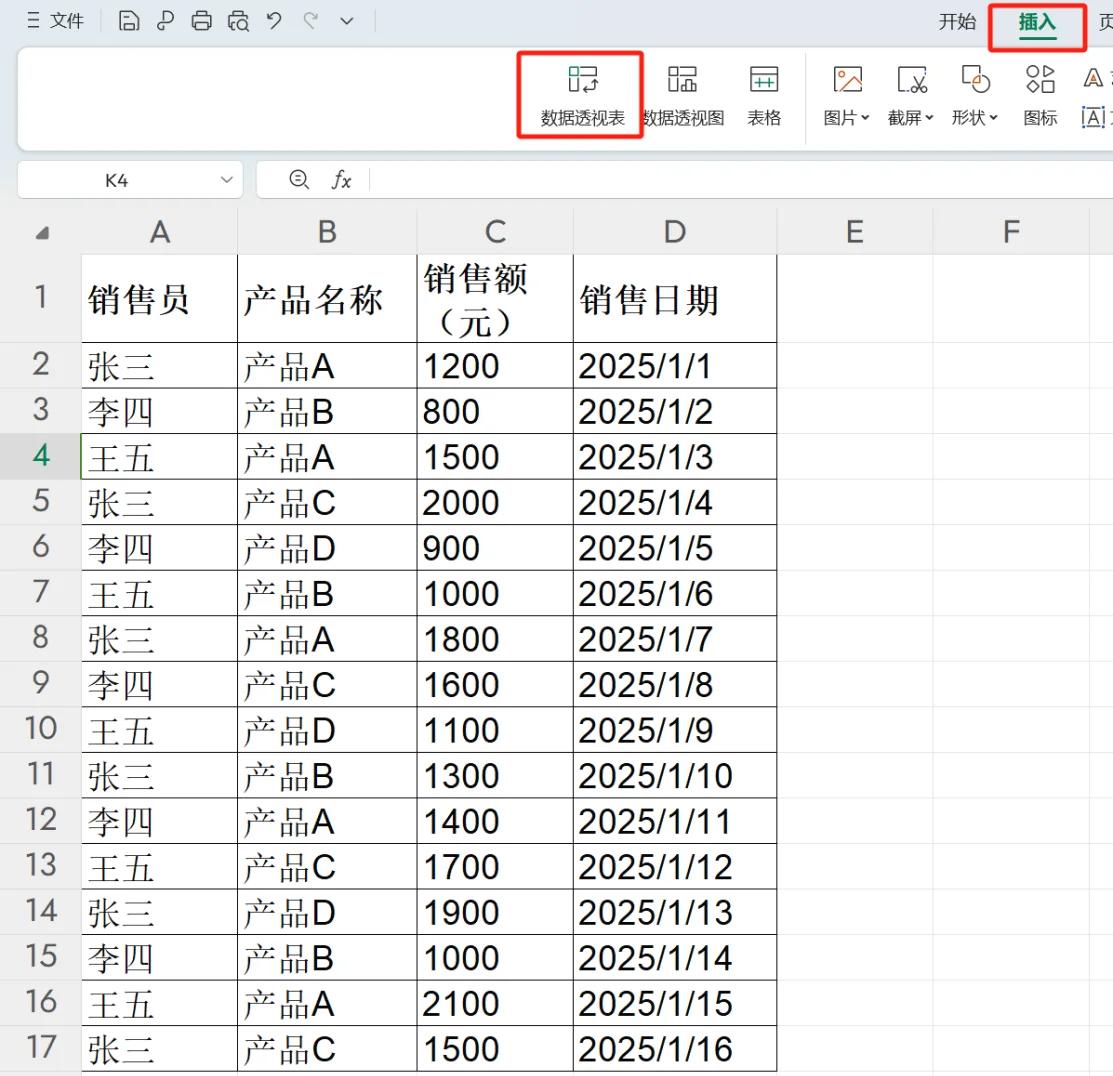Expand quick access toolbar options arrow
Image resolution: width=1113 pixels, height=1076 pixels.
tap(346, 21)
